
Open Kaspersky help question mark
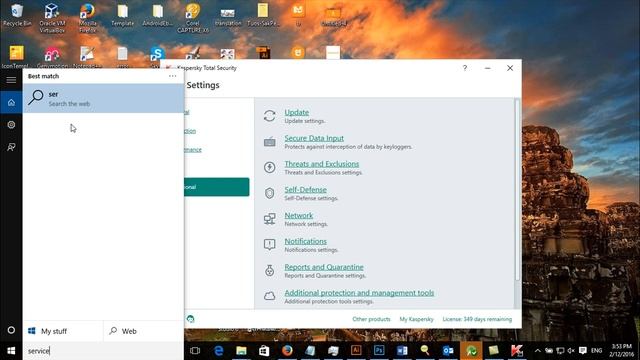(x=465, y=68)
